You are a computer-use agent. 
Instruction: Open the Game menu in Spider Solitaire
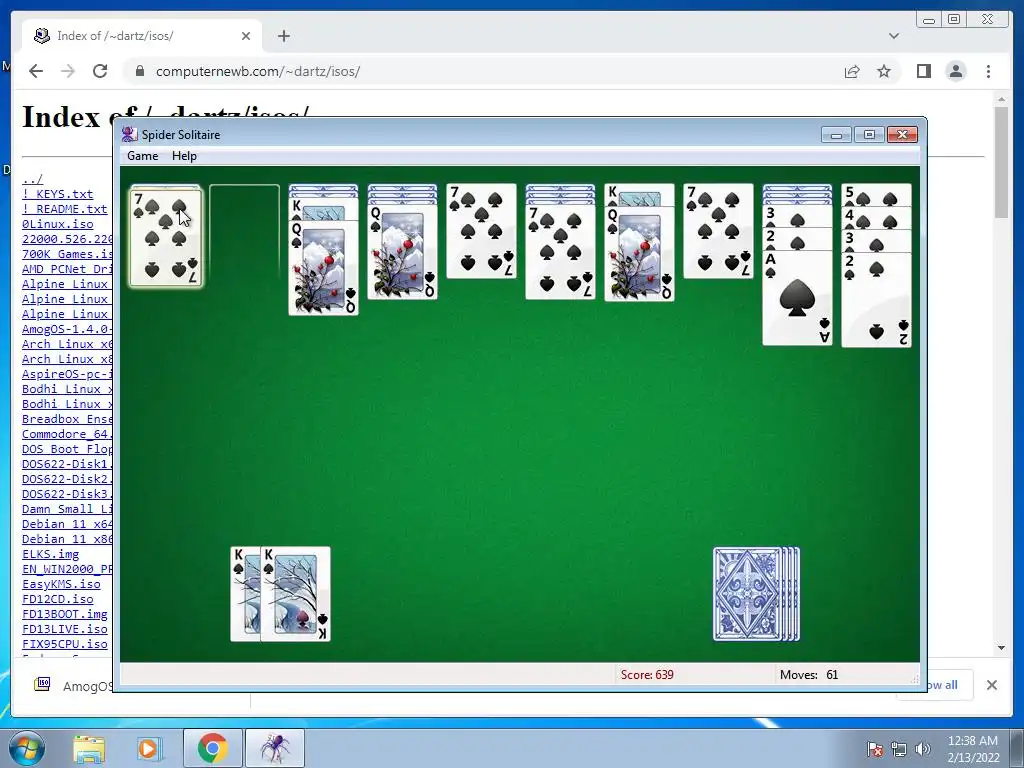[x=142, y=156]
